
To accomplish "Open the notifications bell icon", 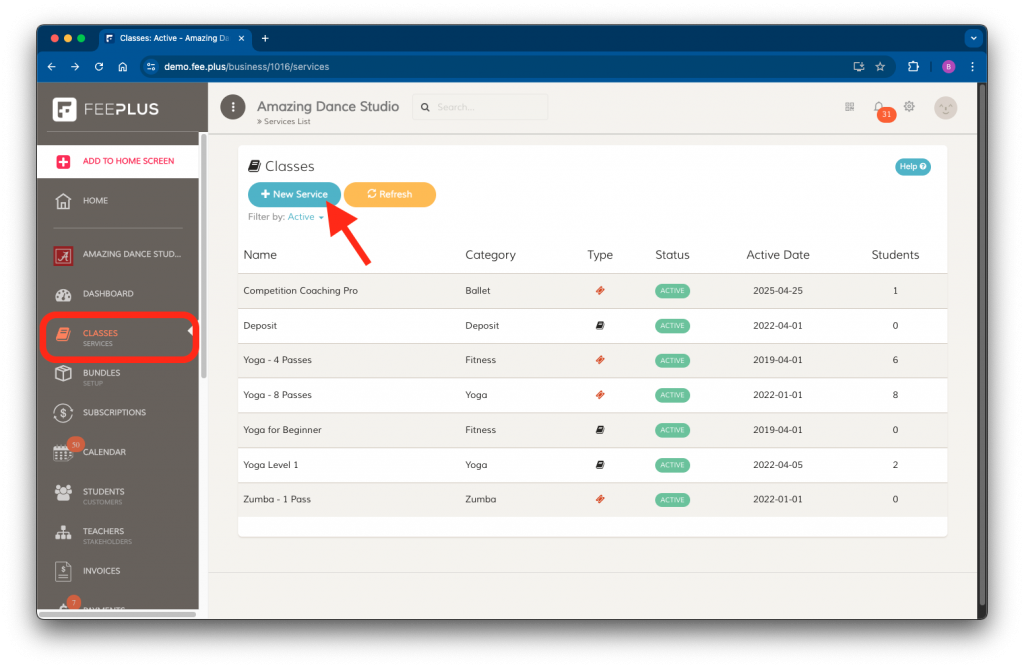I will point(879,107).
